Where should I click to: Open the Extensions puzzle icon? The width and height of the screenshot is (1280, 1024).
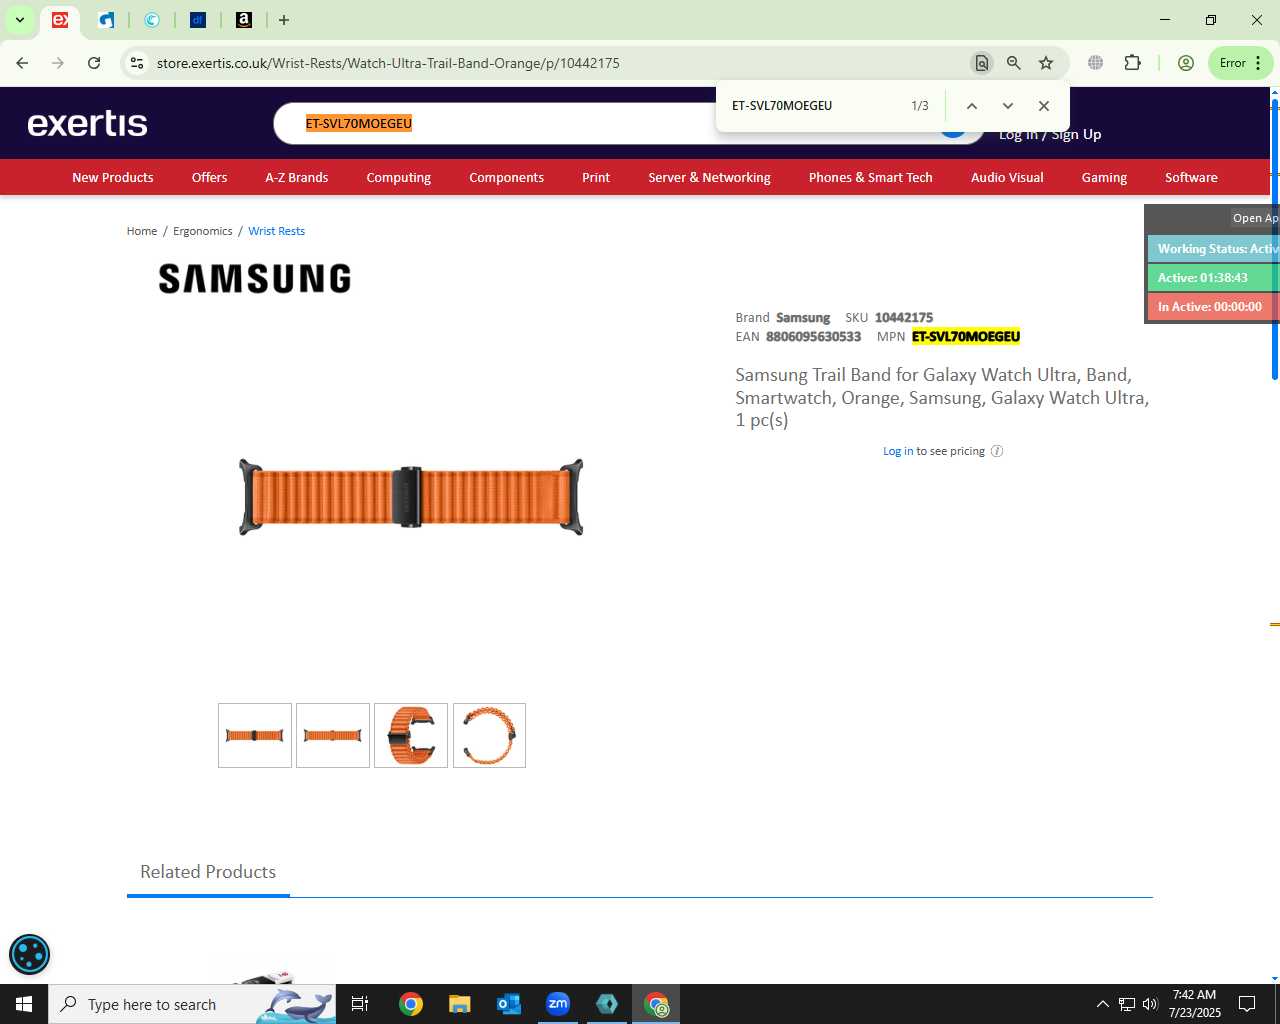pyautogui.click(x=1132, y=63)
